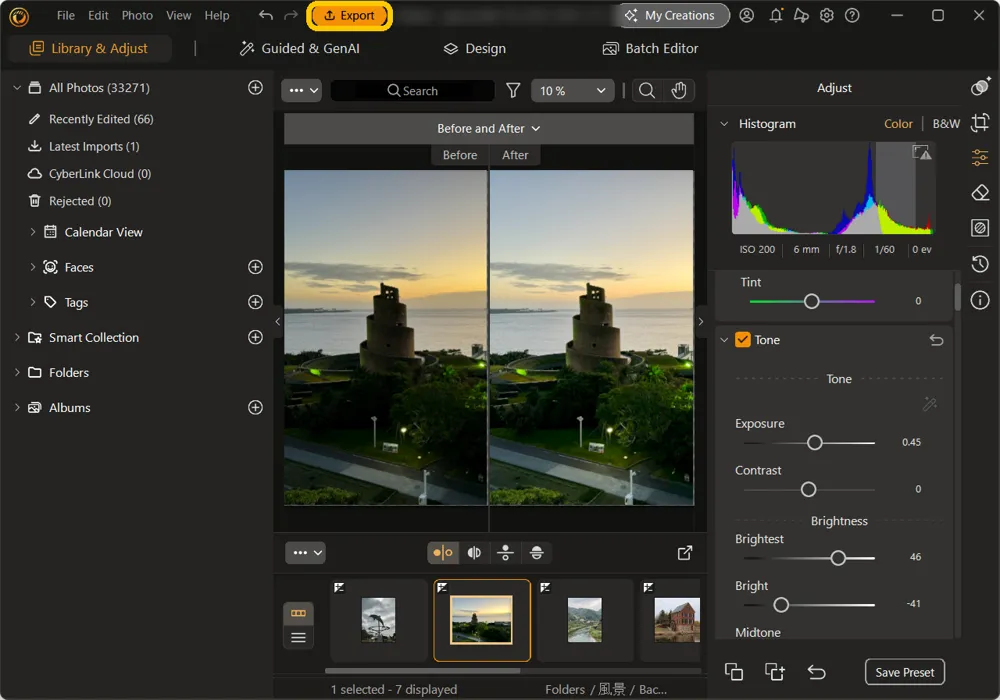Select the eraser tool in right sidebar
Screen dimensions: 1000x700
point(980,192)
